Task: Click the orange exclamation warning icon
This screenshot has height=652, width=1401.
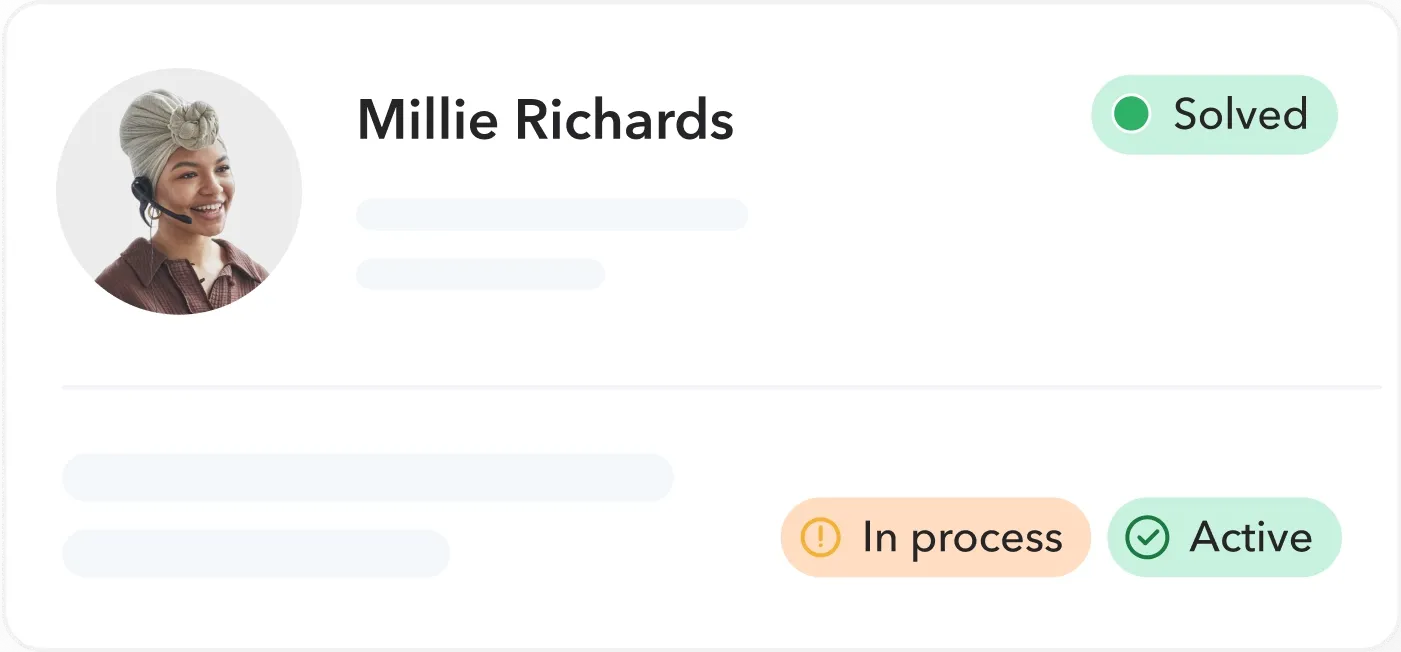Action: click(x=820, y=538)
